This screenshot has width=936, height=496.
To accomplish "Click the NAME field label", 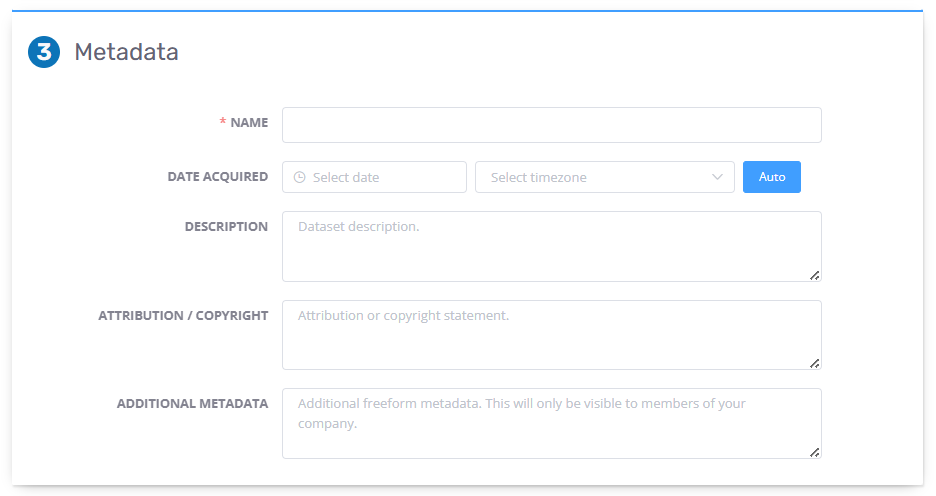I will tap(249, 122).
